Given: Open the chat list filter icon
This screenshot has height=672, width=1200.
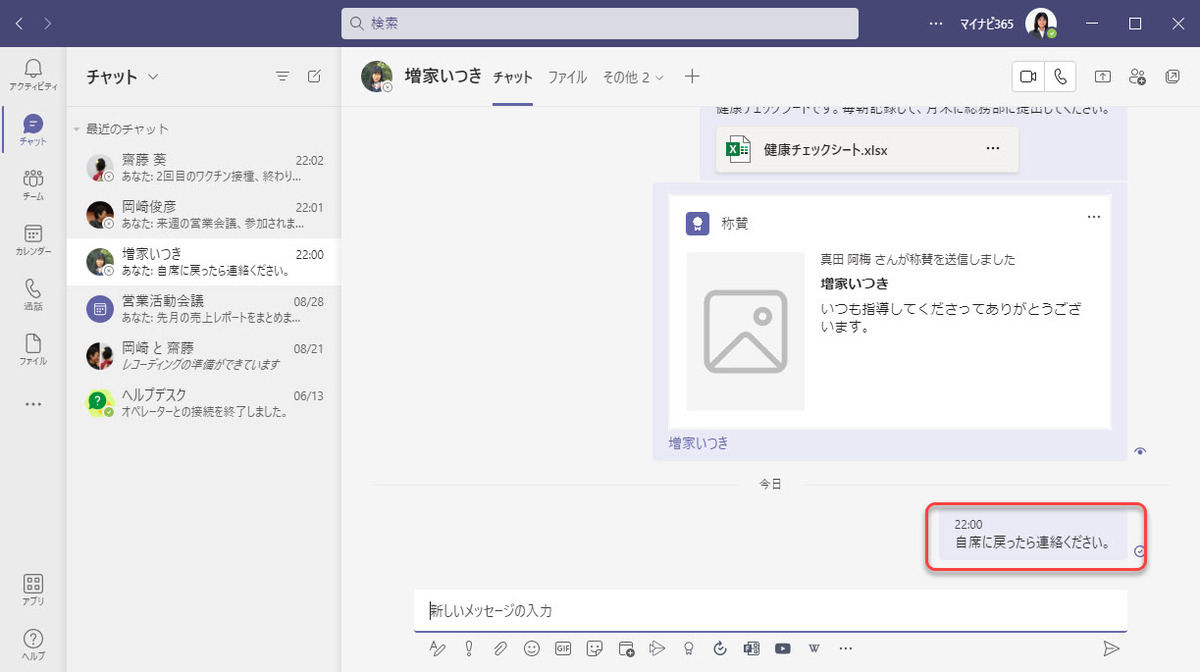Looking at the screenshot, I should tap(283, 76).
